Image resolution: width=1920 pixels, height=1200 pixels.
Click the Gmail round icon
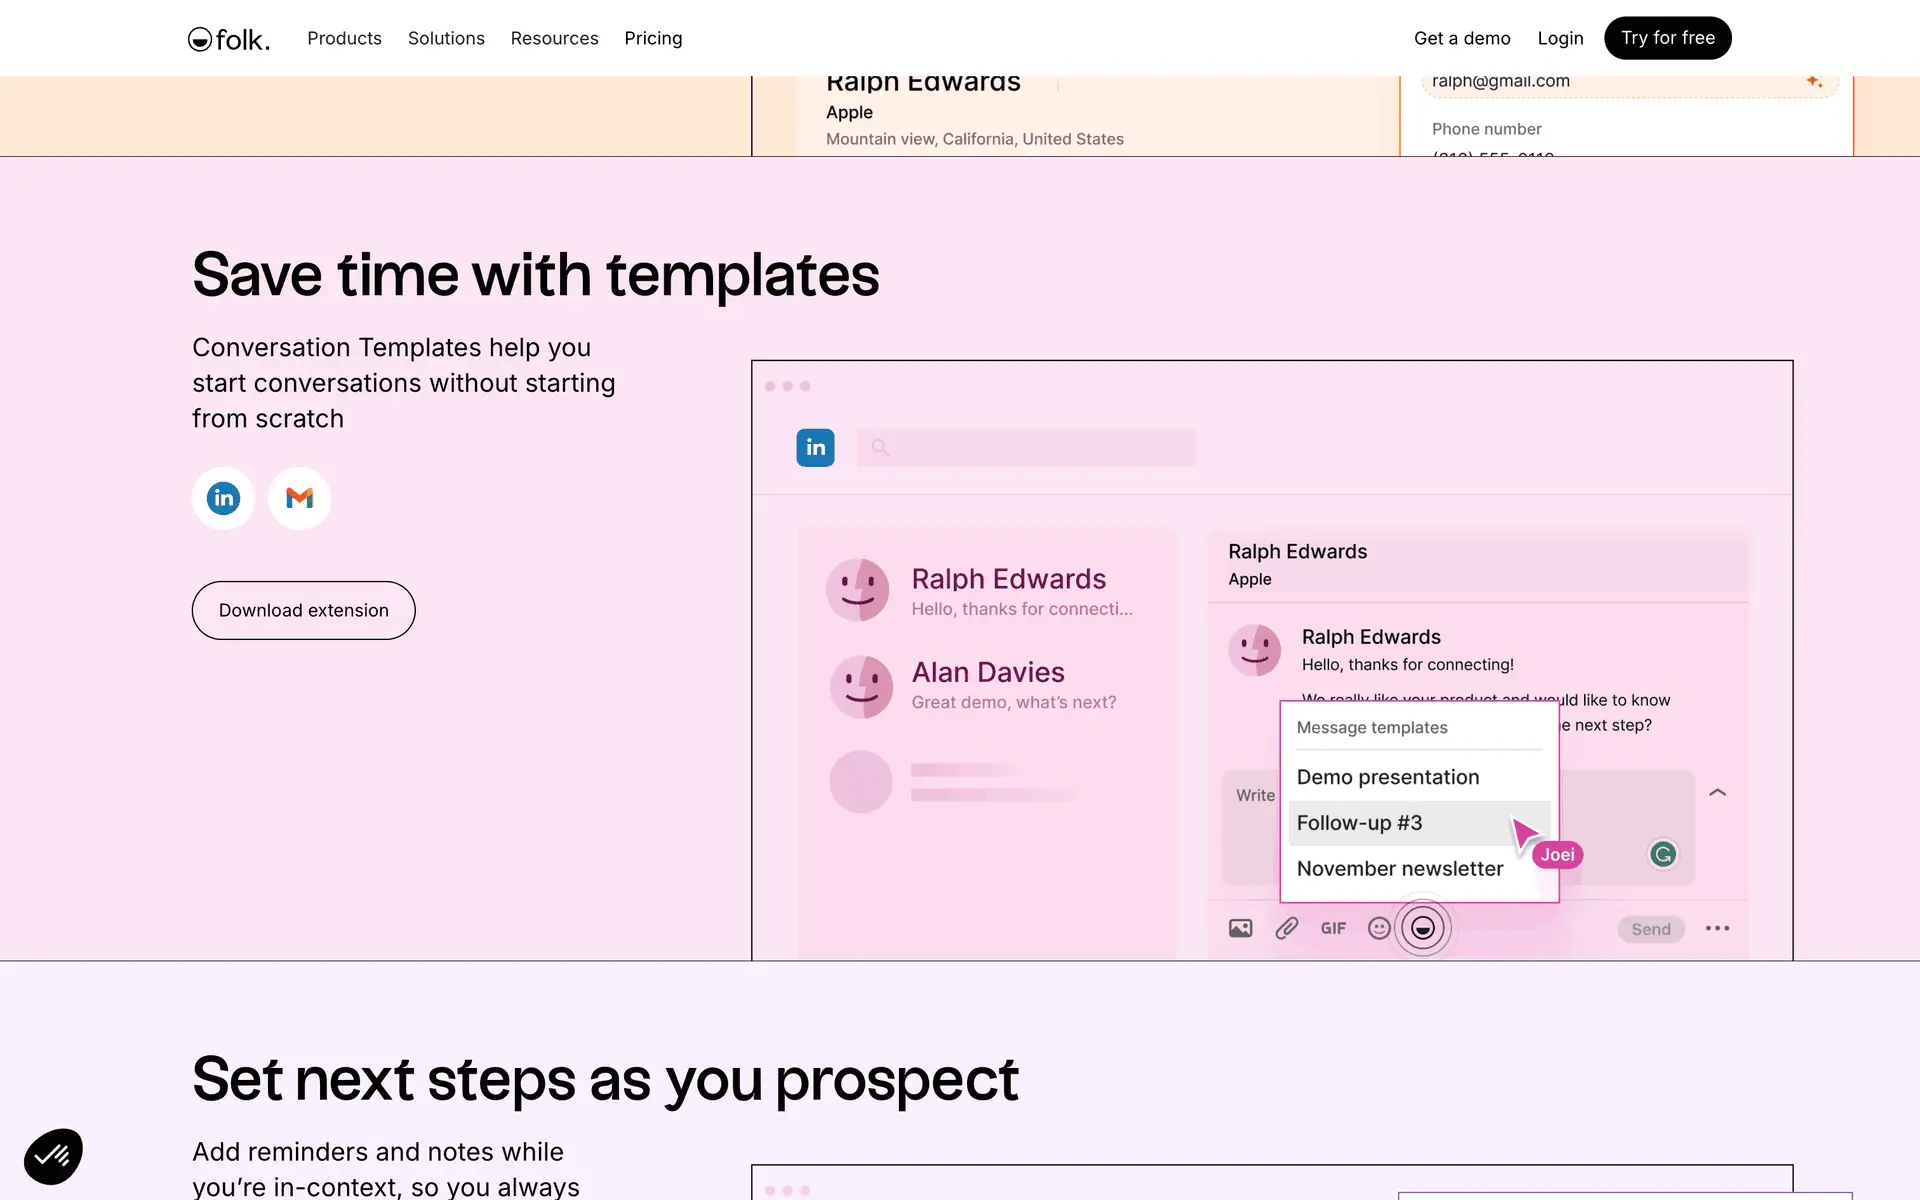tap(299, 498)
